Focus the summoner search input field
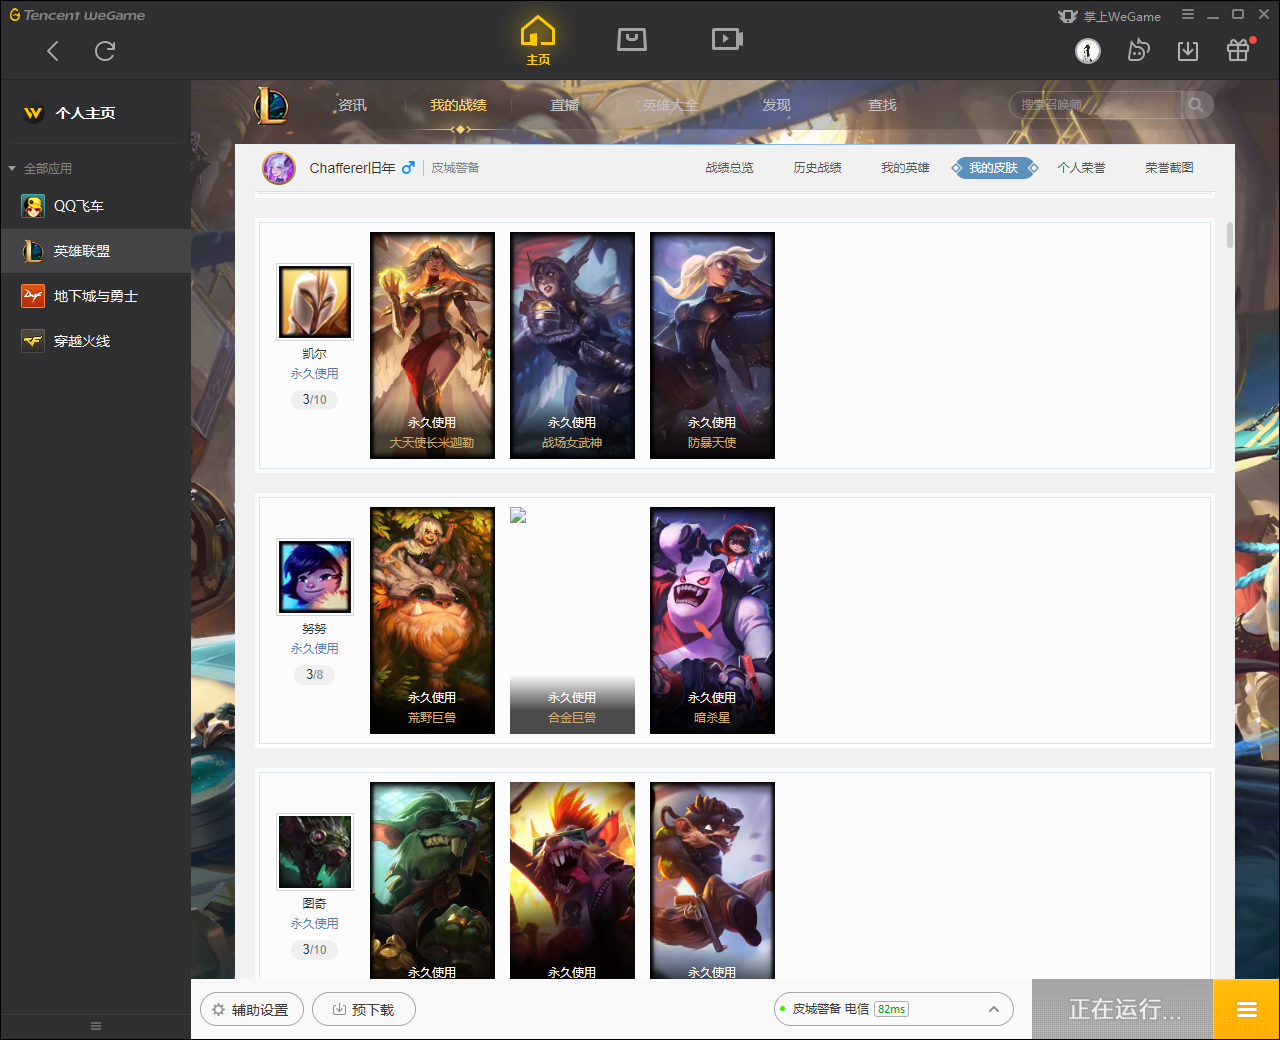Screen dimensions: 1280x1040 (1096, 105)
